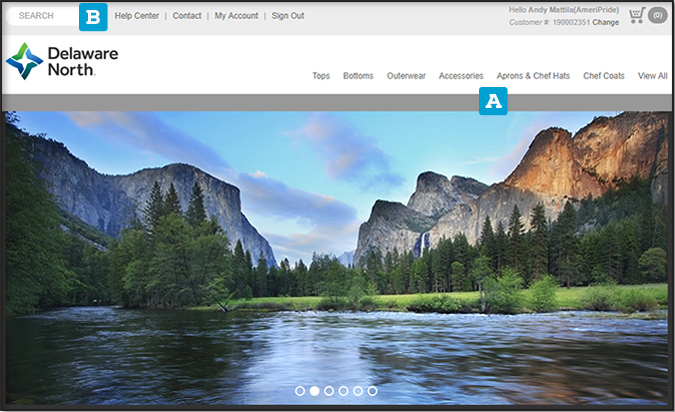675x412 pixels.
Task: Go to the Contact page
Action: (x=187, y=17)
